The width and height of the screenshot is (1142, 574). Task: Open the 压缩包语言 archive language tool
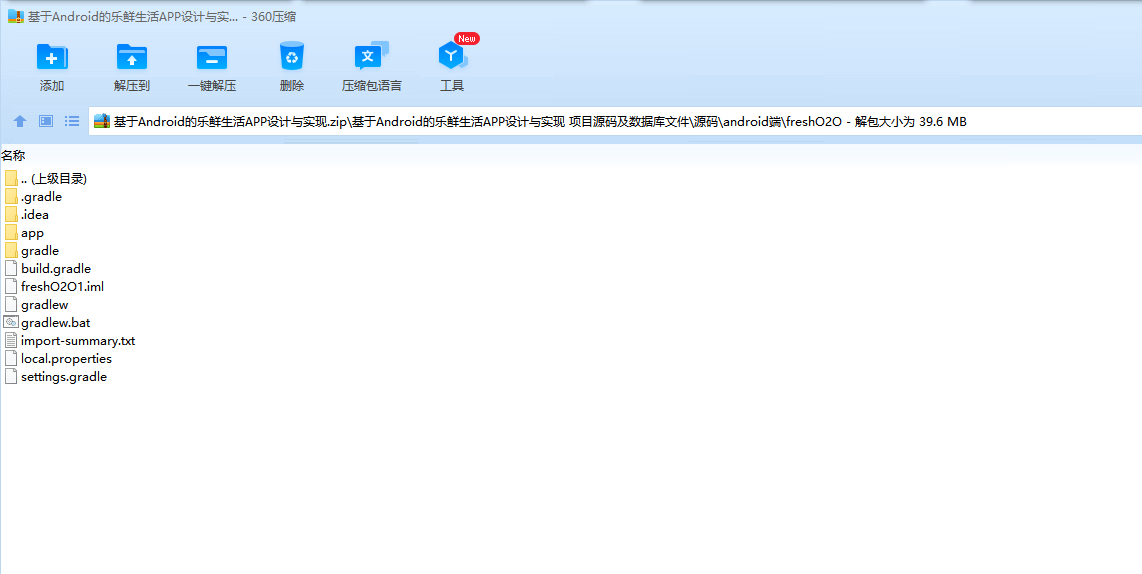coord(371,56)
